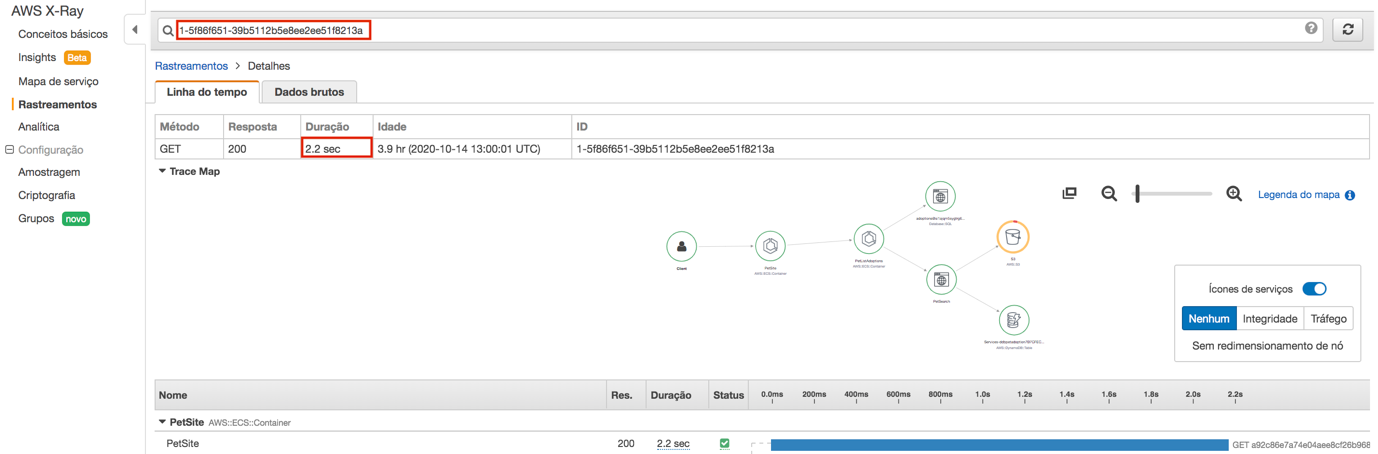Open Criptografia in the sidebar
Screen dimensions: 1378x454
47,195
